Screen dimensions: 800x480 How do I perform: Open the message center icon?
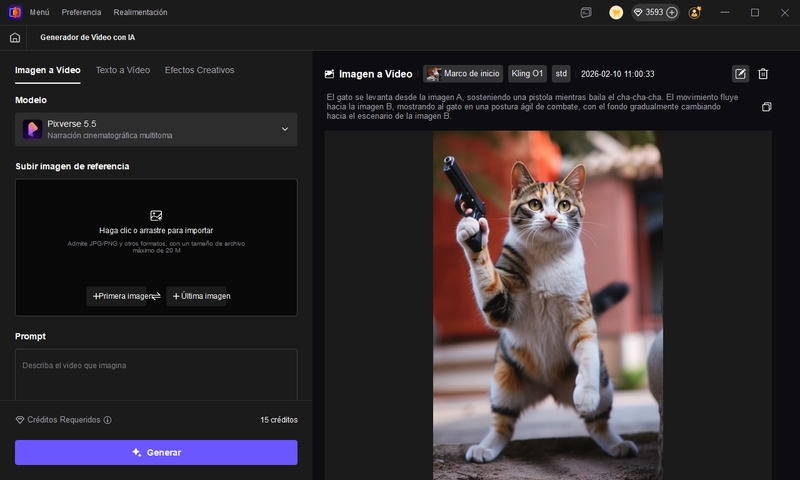(586, 12)
